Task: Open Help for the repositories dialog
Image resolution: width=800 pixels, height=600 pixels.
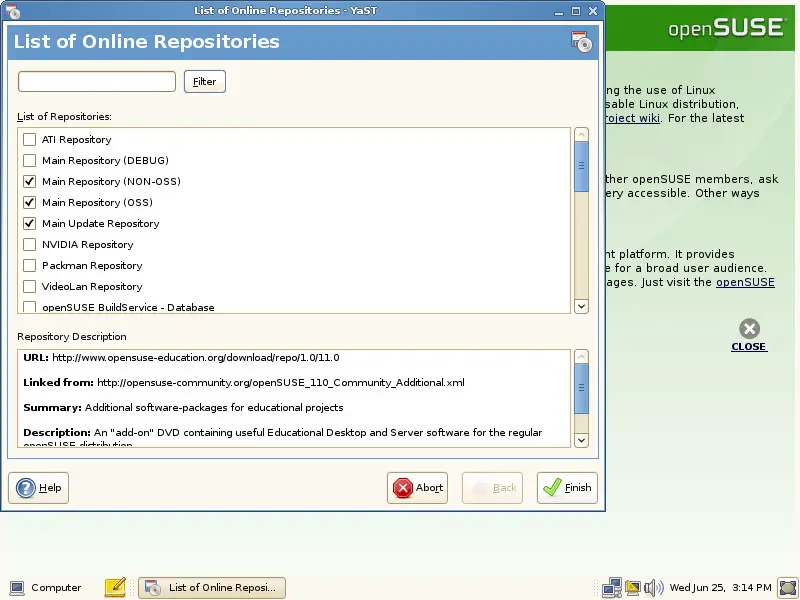Action: (x=38, y=488)
